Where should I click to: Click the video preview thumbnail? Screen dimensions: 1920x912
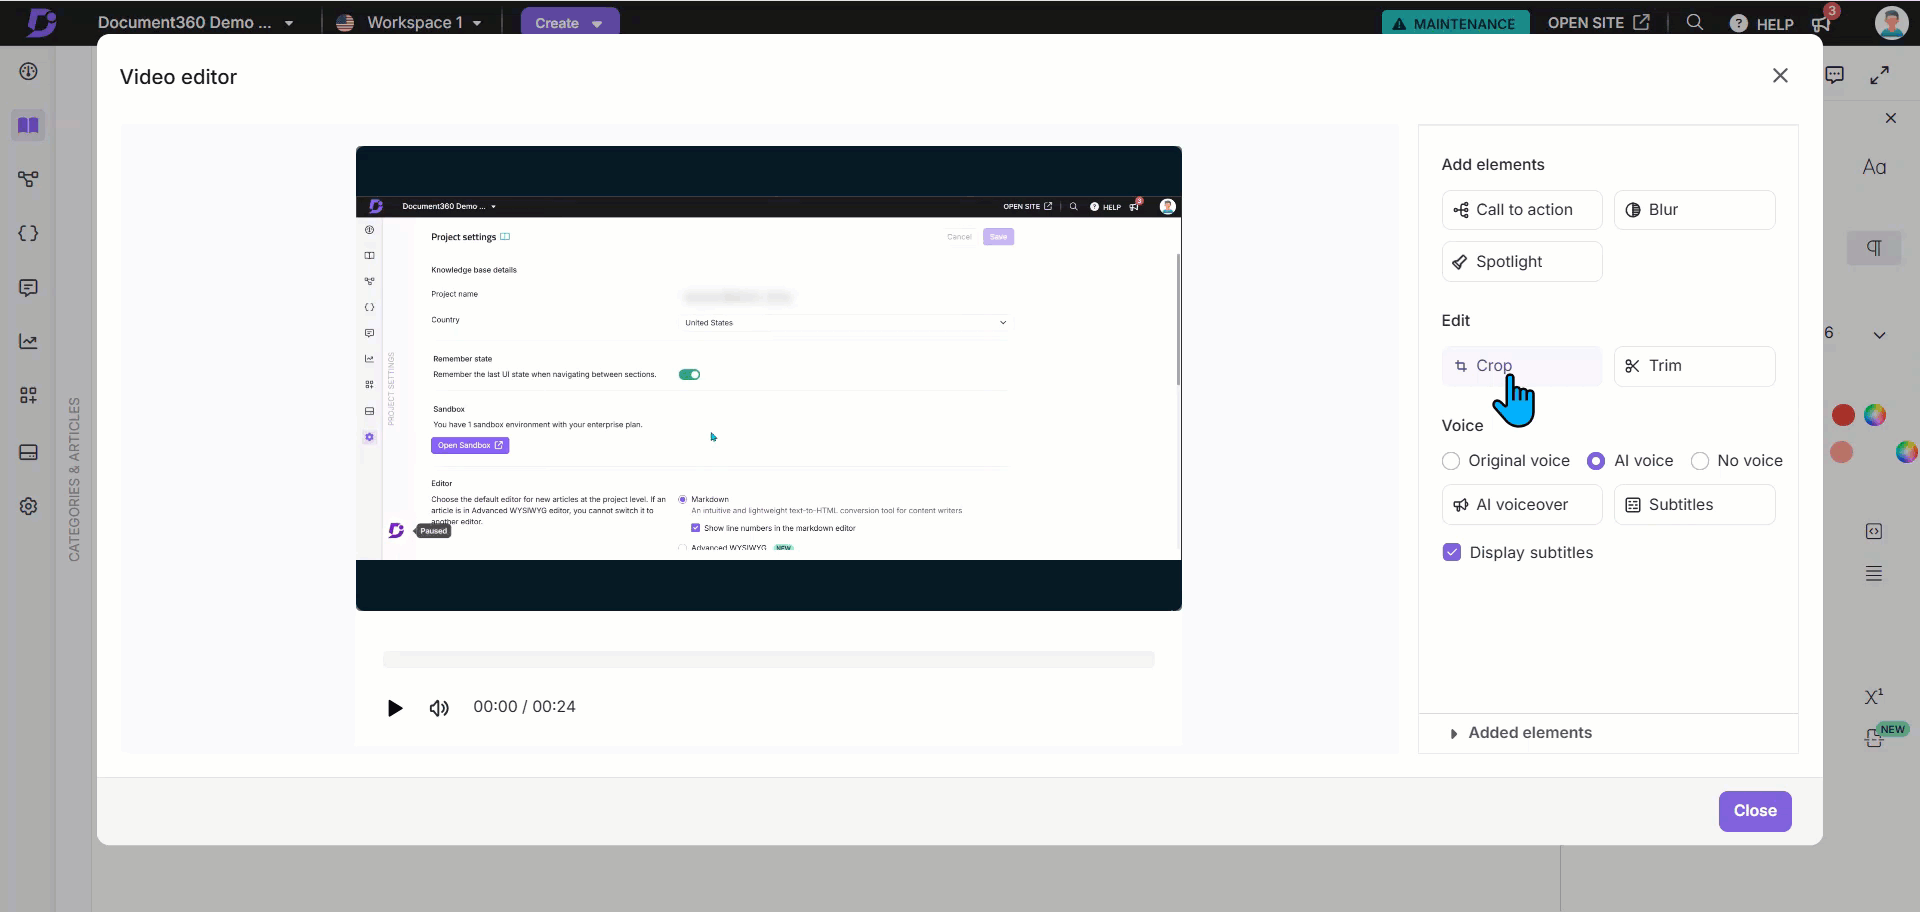pyautogui.click(x=768, y=378)
